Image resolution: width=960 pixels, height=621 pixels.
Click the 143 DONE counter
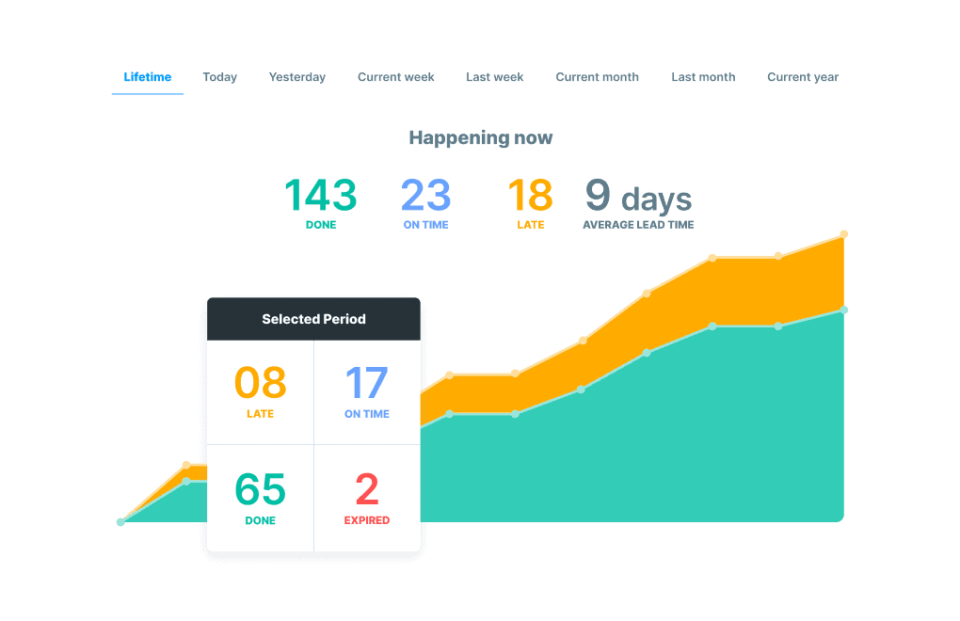tap(320, 200)
